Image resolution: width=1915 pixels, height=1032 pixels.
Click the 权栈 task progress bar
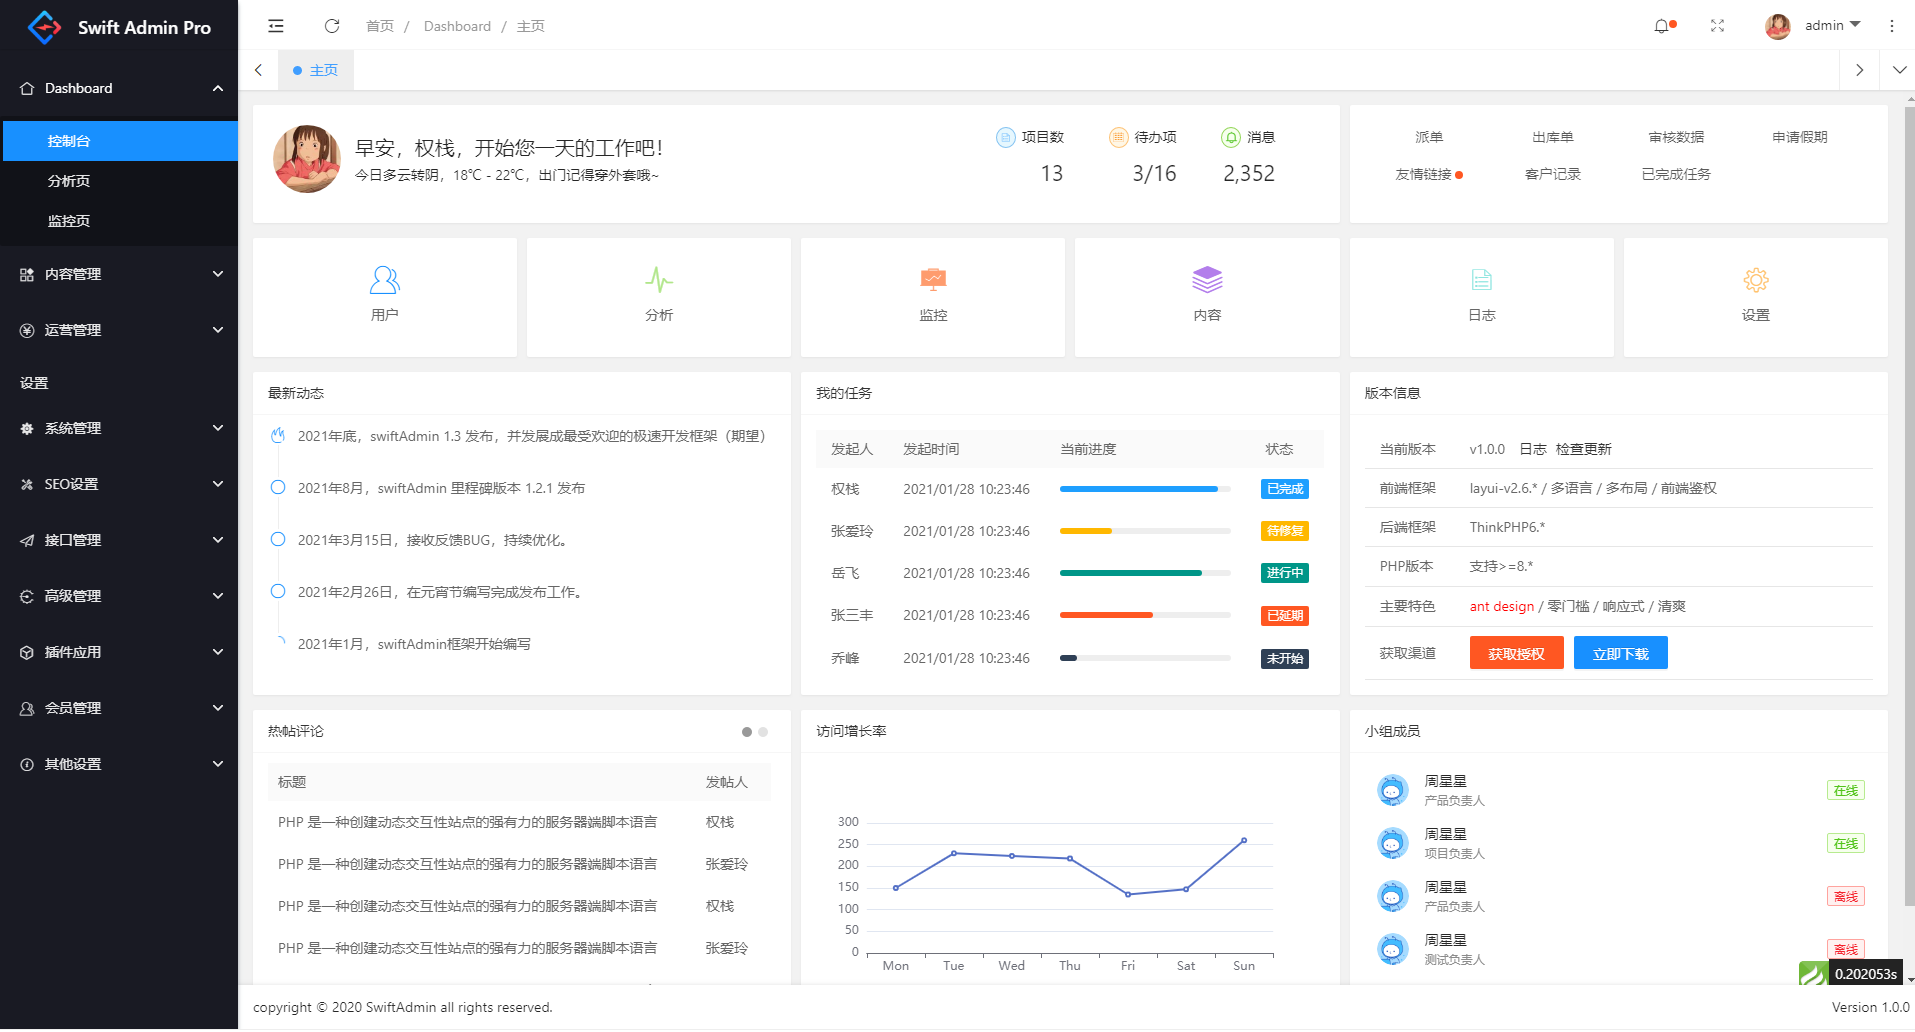(1144, 489)
